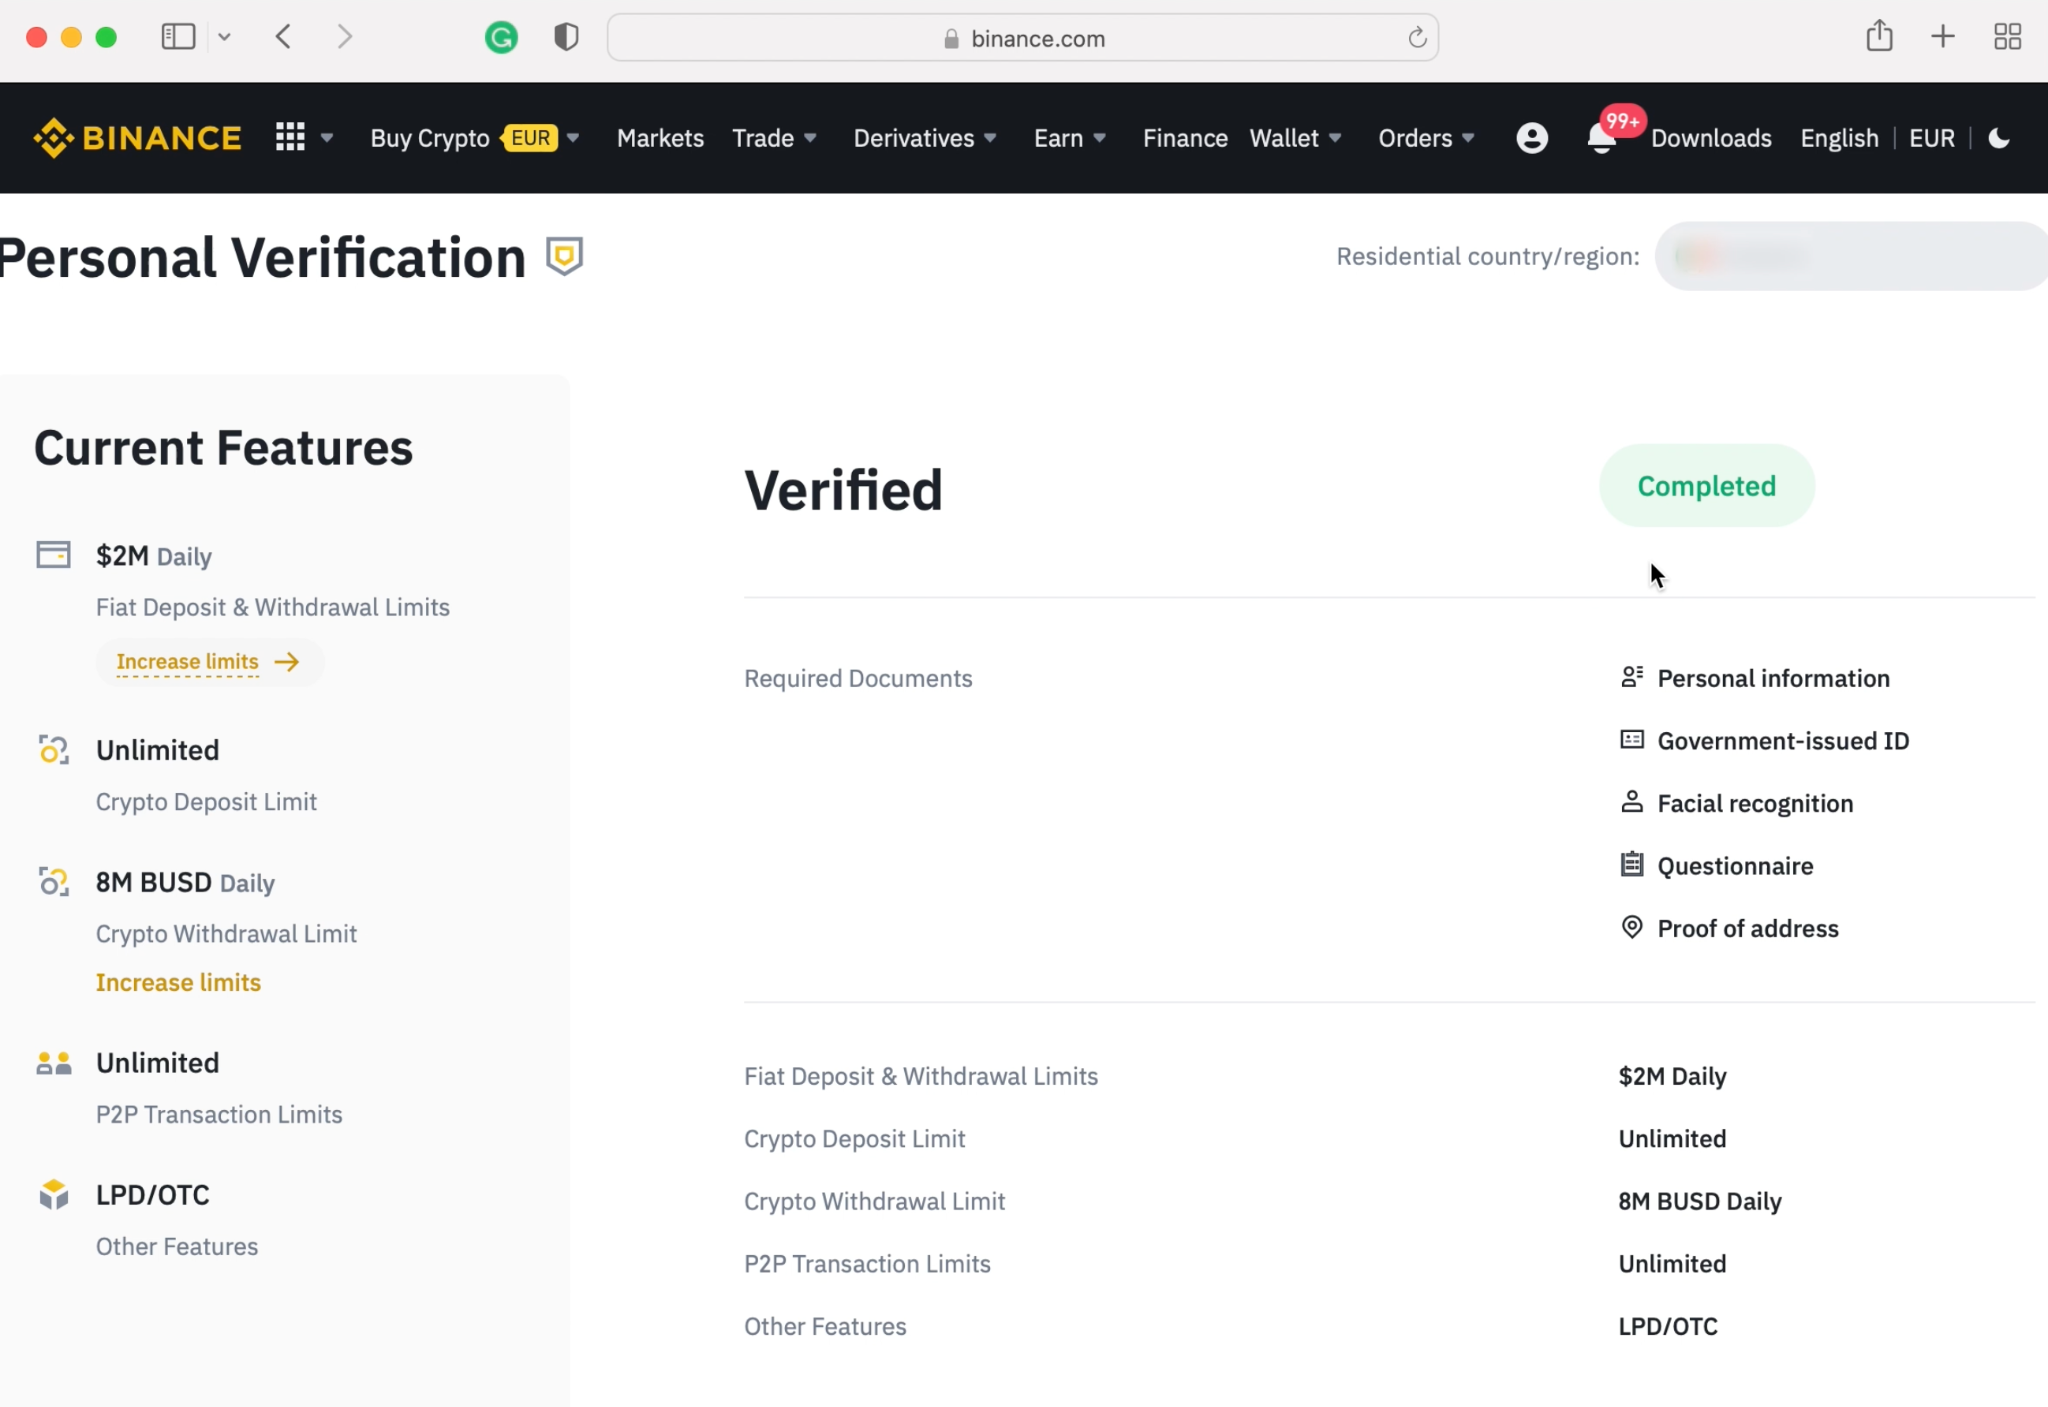This screenshot has width=2048, height=1407.
Task: Expand the Derivatives dropdown arrow
Action: pos(990,138)
